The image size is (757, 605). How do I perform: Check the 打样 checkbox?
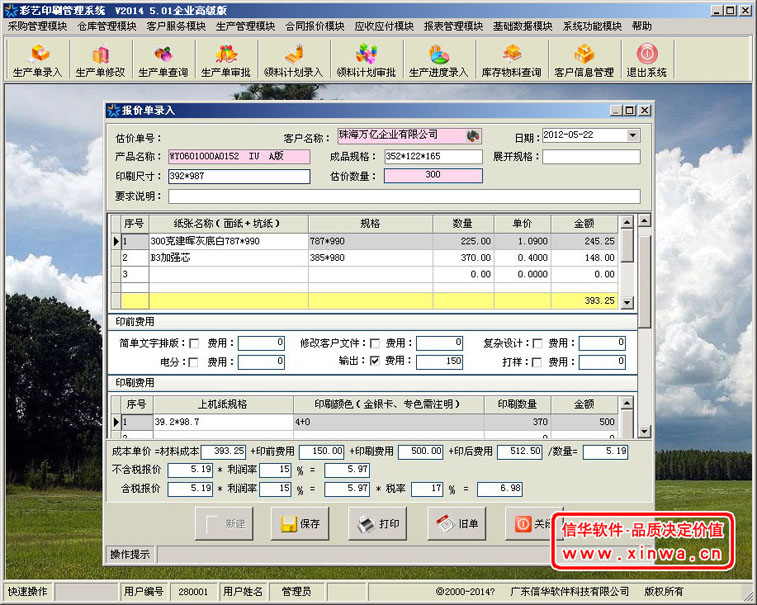[538, 362]
